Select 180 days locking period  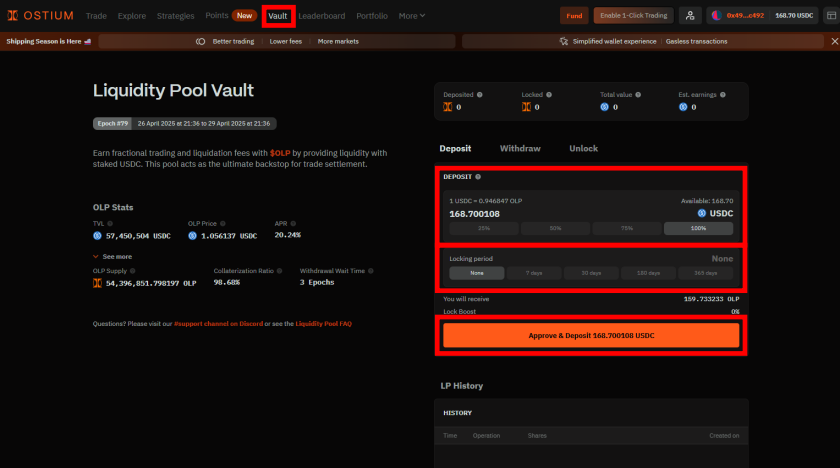[648, 273]
